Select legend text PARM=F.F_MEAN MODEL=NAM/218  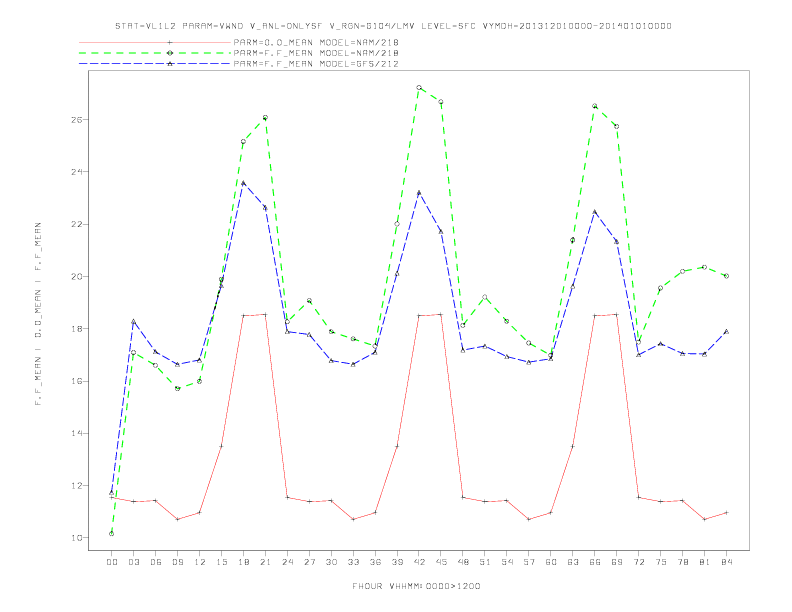pos(316,53)
